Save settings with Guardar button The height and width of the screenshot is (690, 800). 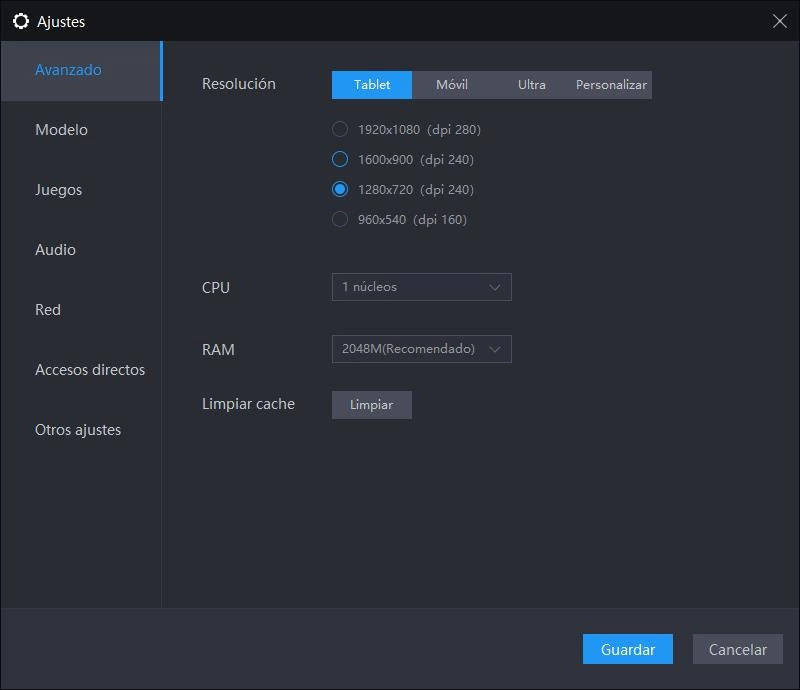628,649
